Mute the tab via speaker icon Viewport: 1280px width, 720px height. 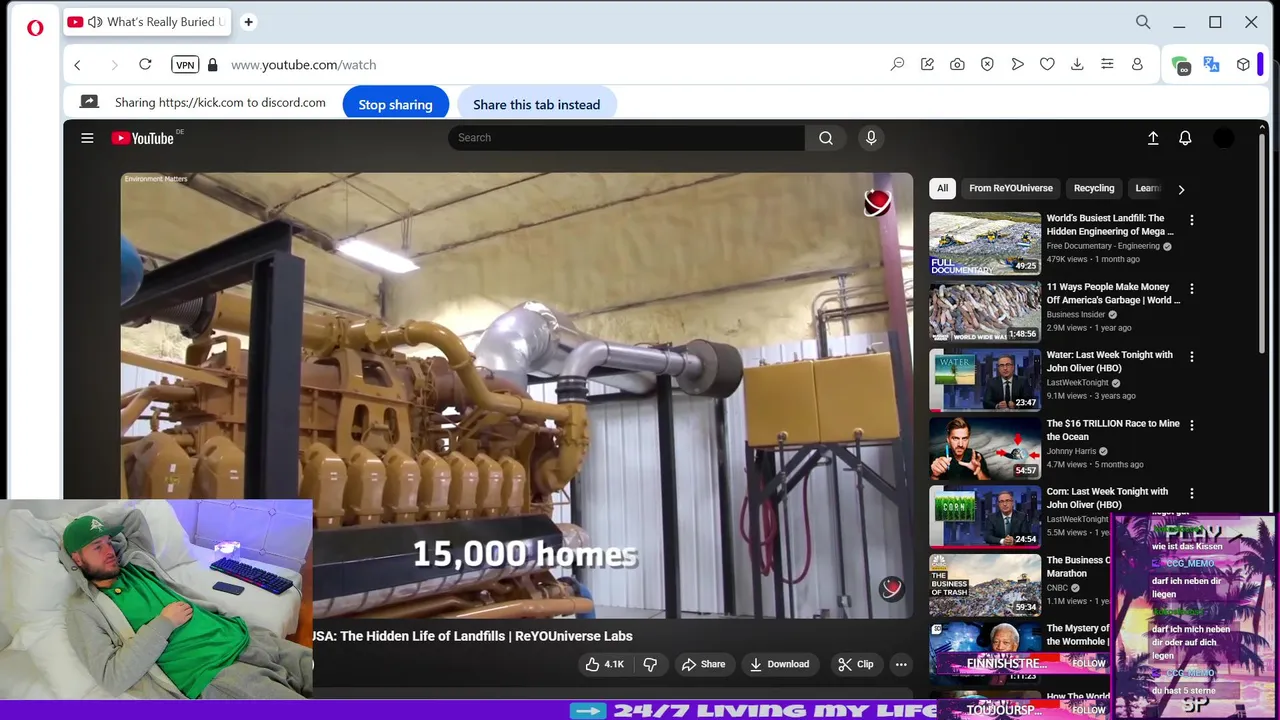tap(95, 22)
